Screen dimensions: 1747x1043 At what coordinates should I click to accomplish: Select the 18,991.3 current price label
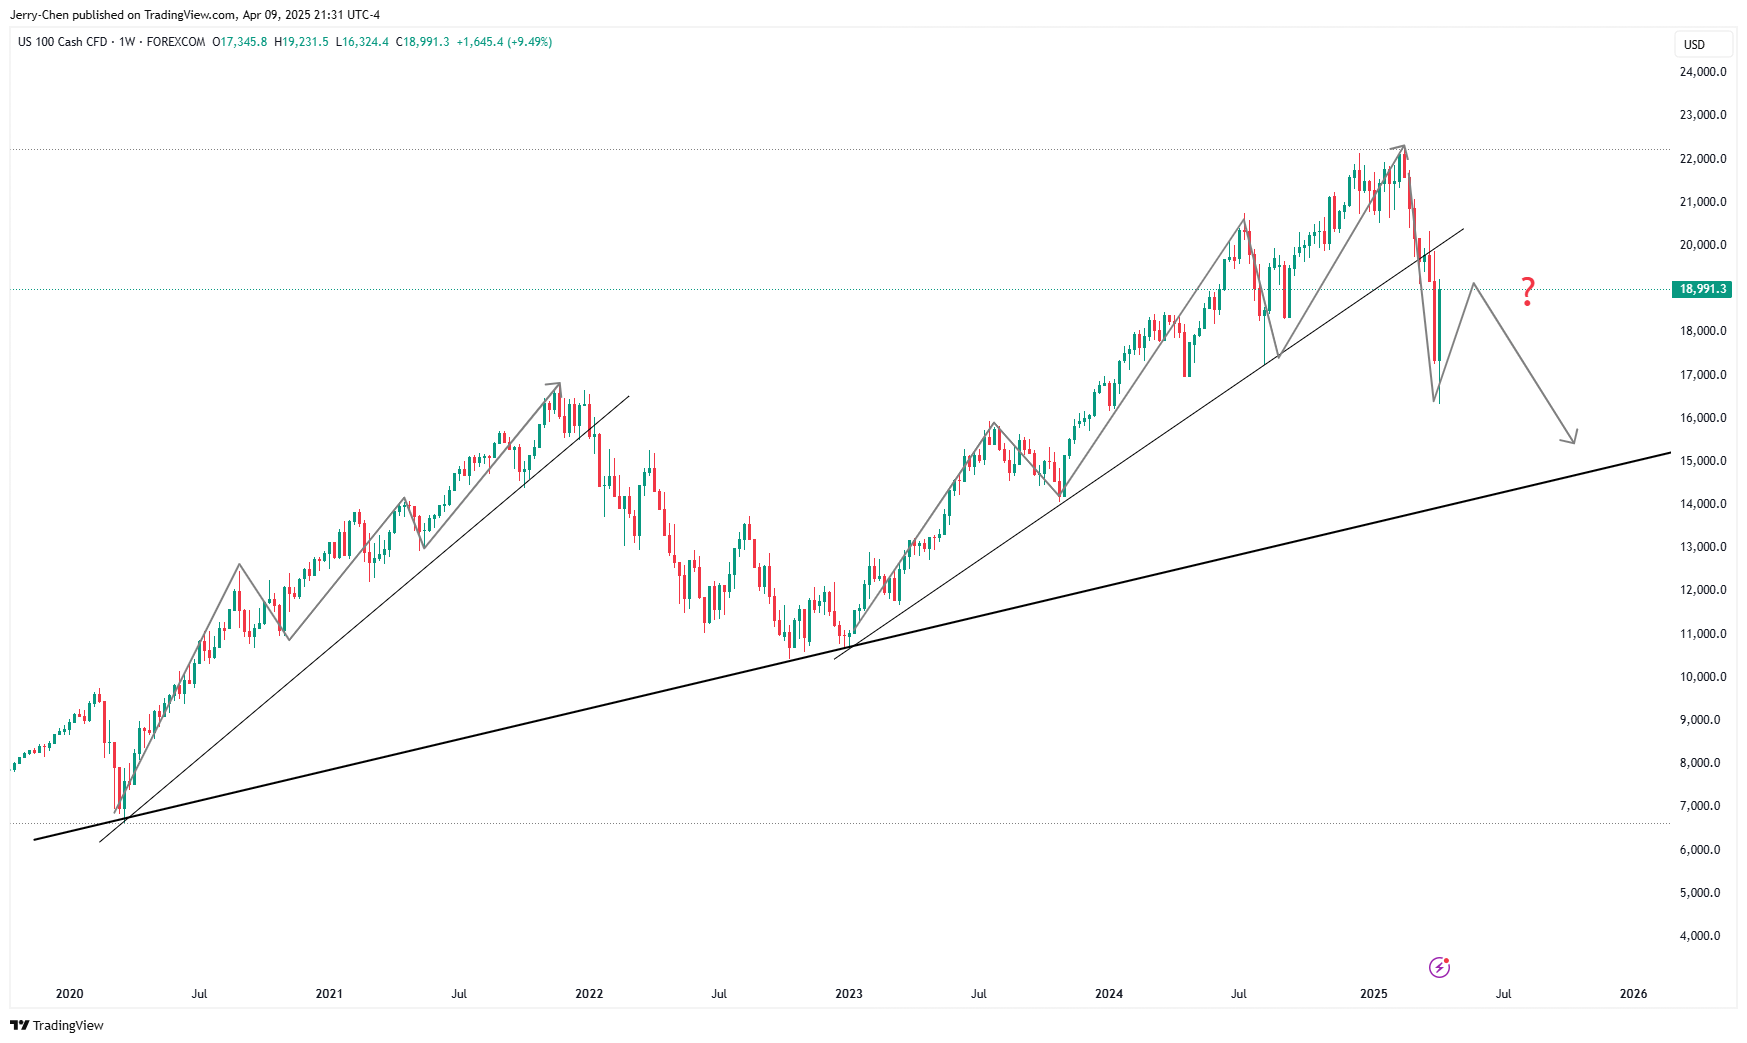[1702, 289]
